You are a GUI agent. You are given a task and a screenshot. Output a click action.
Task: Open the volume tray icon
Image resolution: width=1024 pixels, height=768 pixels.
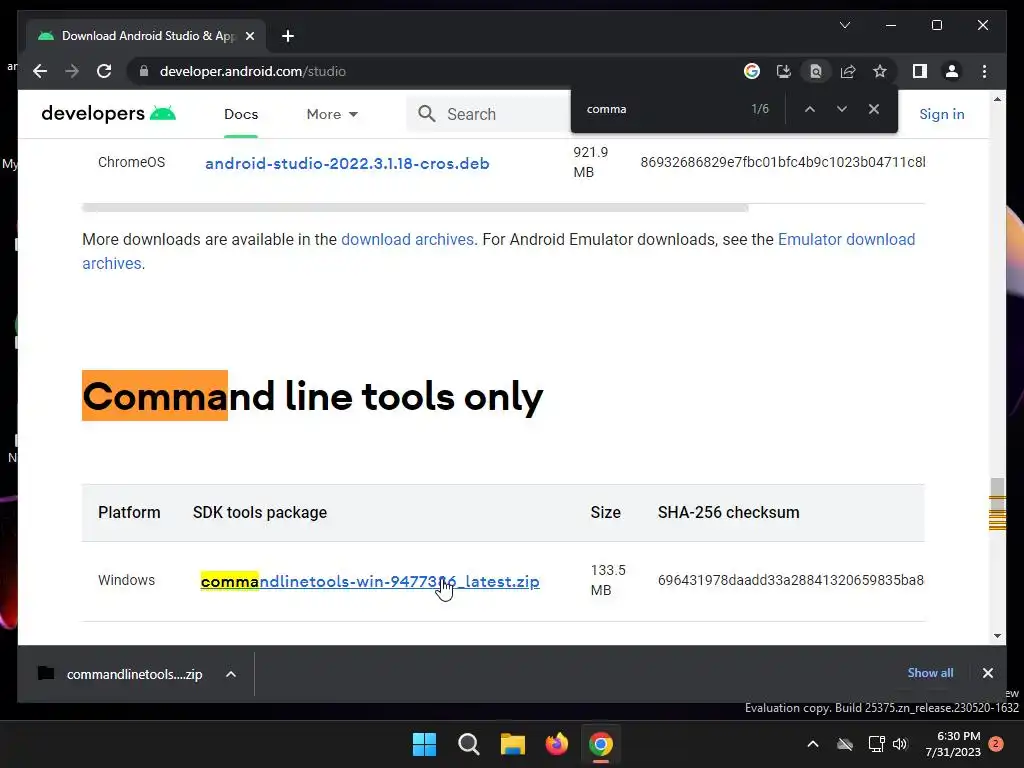coord(901,744)
